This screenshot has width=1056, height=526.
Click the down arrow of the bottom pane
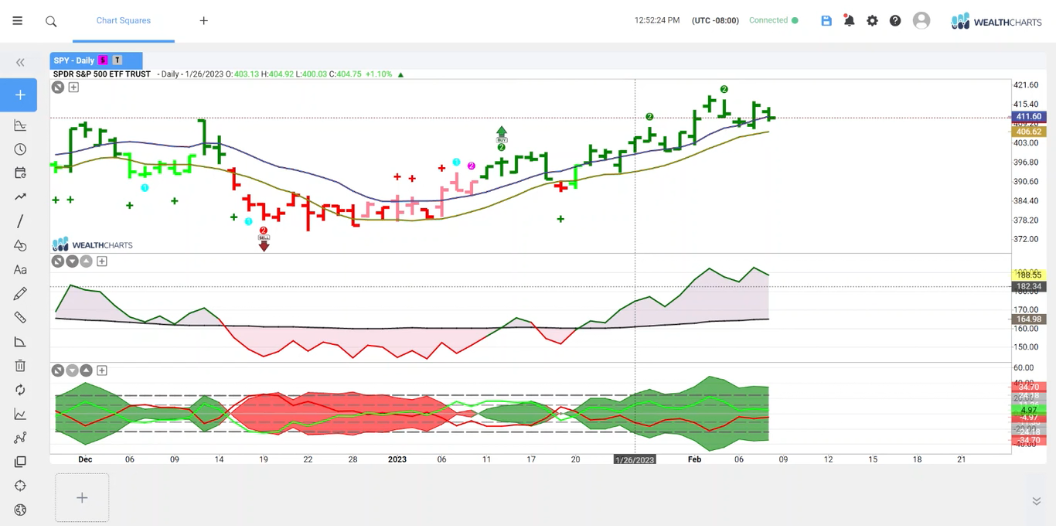tap(73, 370)
